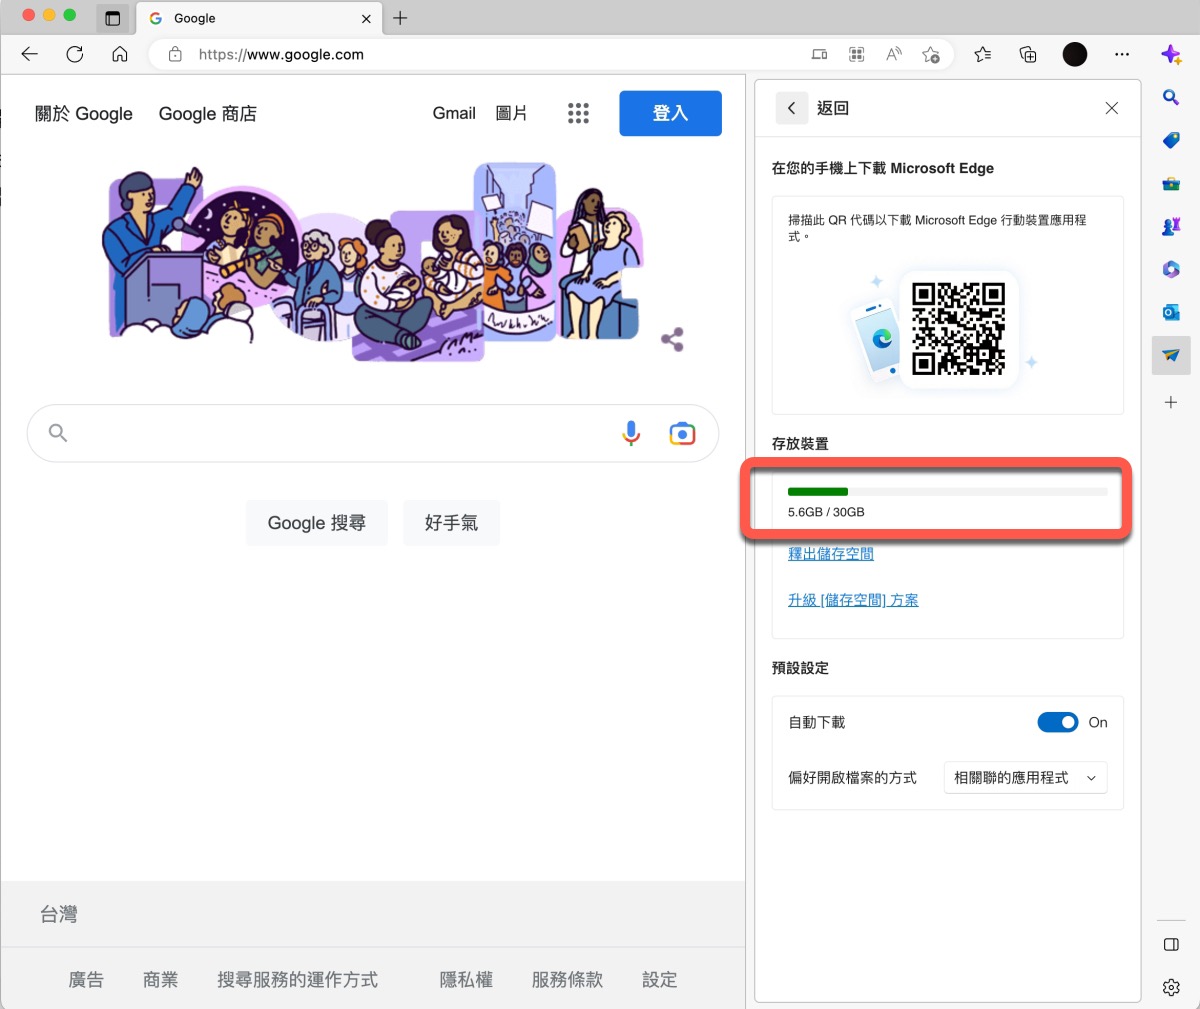Toggle the 自動下載 switch off
Image resolution: width=1200 pixels, height=1009 pixels.
pyautogui.click(x=1057, y=722)
